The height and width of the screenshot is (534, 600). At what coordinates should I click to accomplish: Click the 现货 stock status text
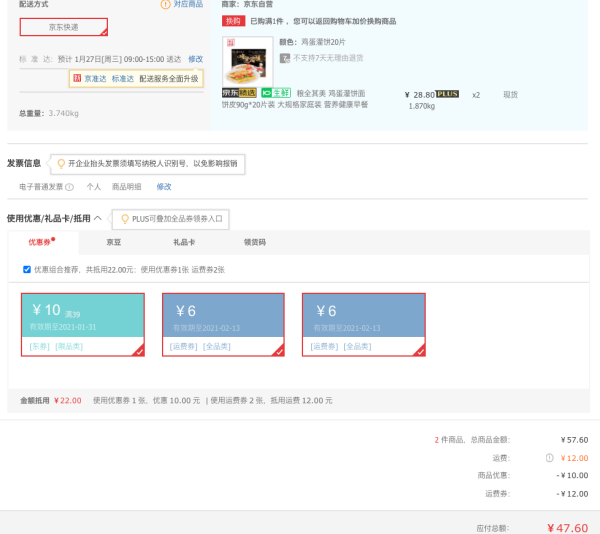click(510, 95)
